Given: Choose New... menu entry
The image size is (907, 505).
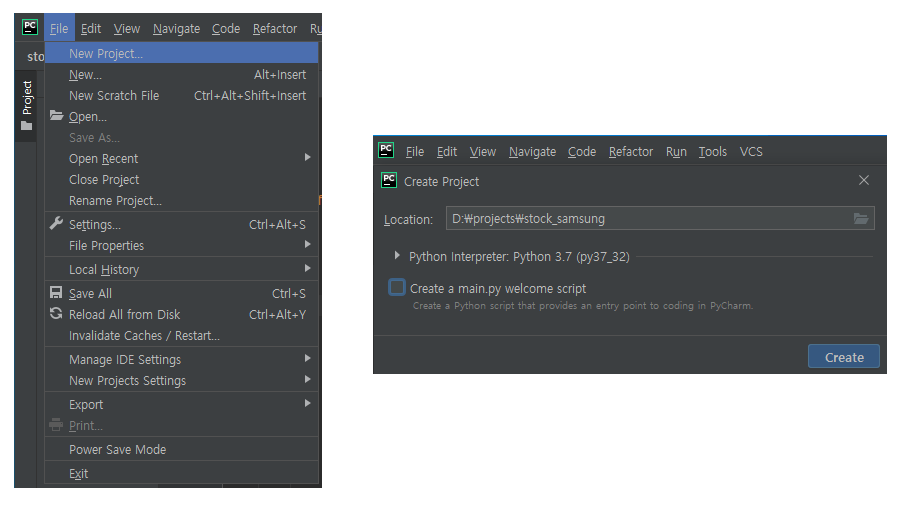Looking at the screenshot, I should tap(181, 75).
